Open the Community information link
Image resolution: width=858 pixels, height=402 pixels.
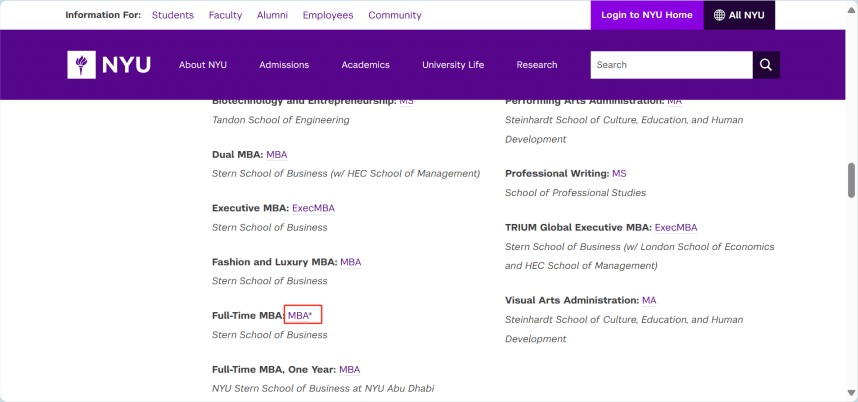(x=395, y=15)
